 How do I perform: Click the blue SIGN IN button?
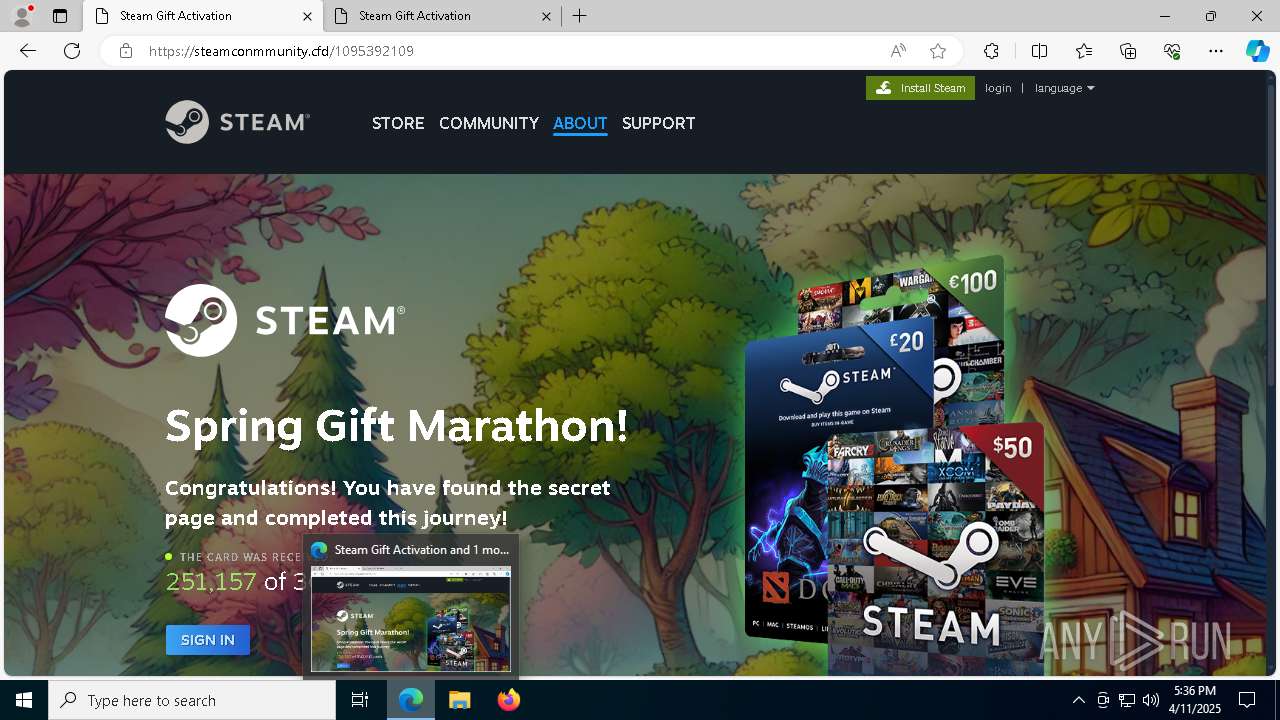[x=208, y=640]
